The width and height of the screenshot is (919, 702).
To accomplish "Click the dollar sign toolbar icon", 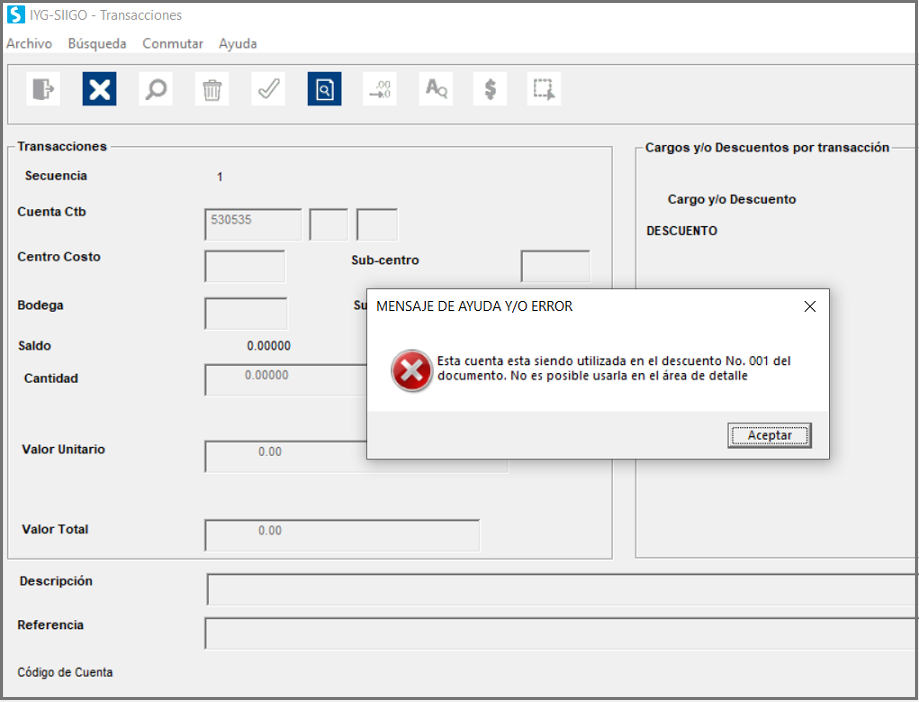I will pyautogui.click(x=490, y=89).
